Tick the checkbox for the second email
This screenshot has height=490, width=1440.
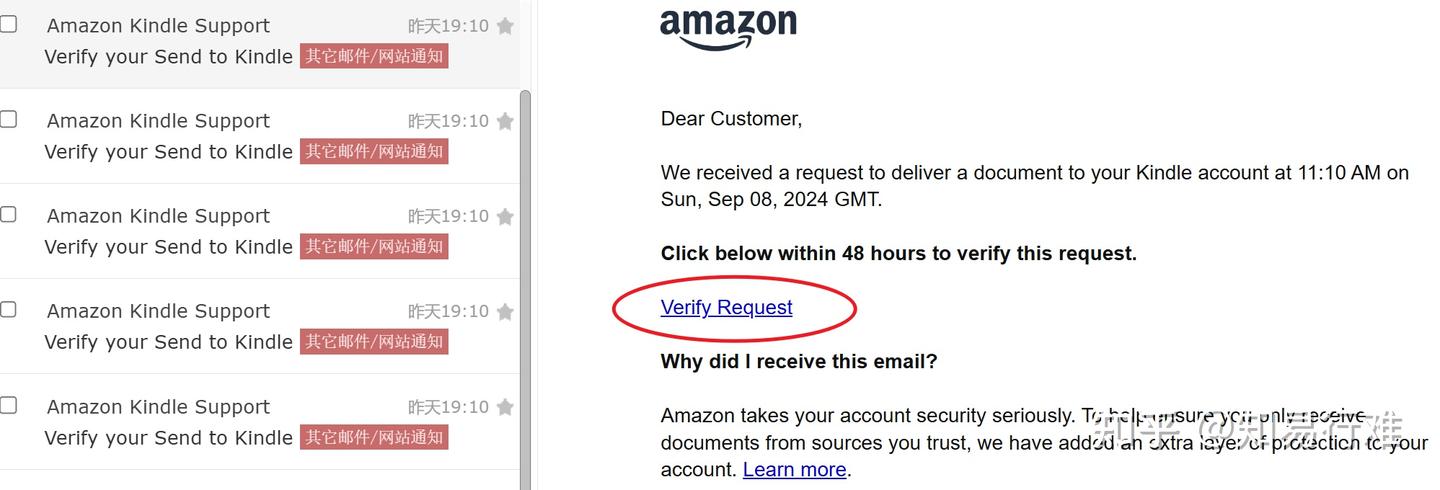click(9, 119)
